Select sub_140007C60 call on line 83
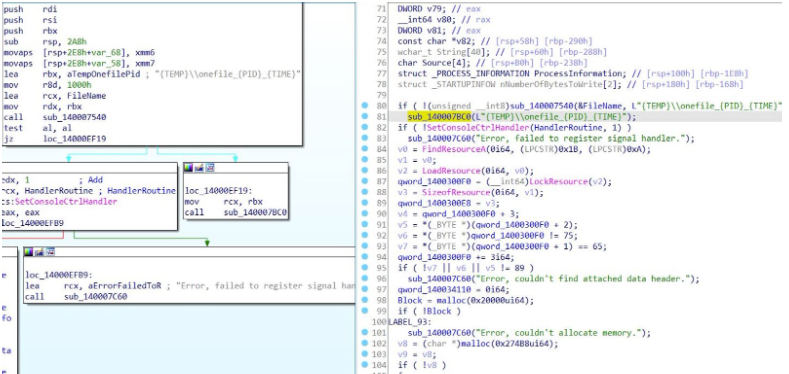 (x=439, y=138)
